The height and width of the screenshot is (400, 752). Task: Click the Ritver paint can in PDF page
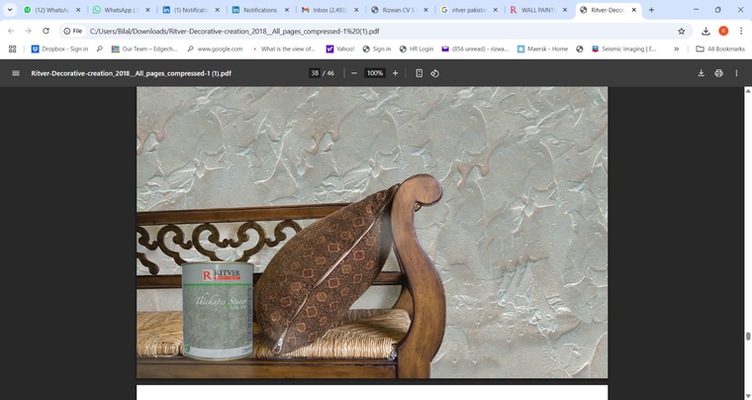coord(217,310)
